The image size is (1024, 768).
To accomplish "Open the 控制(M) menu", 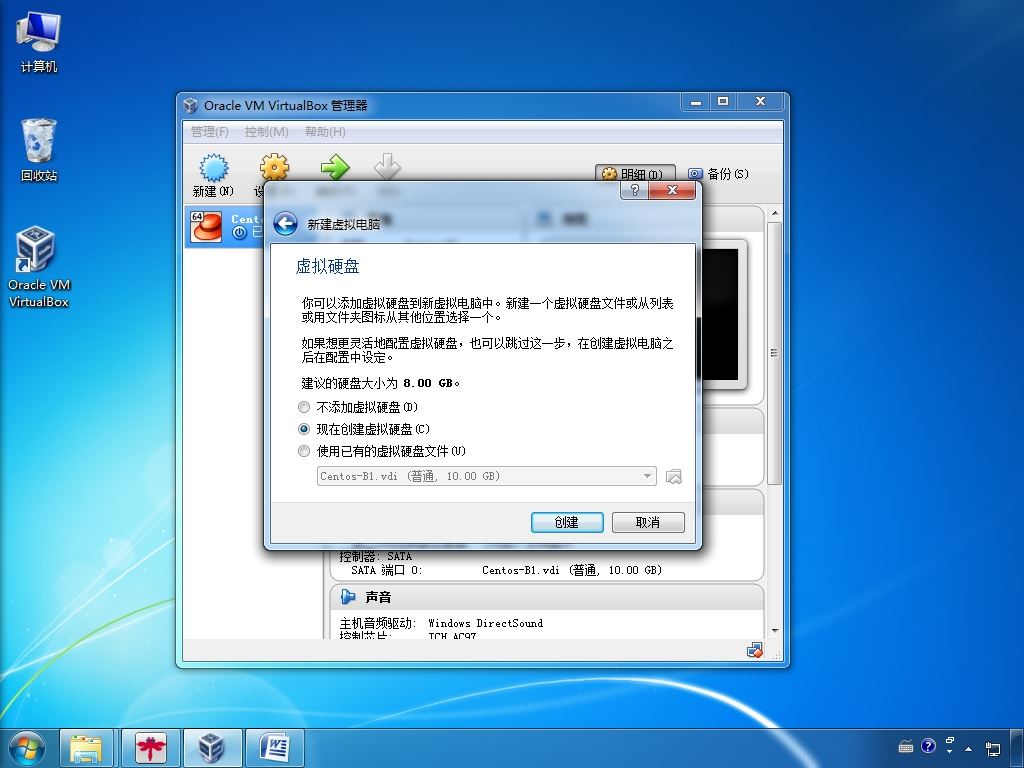I will (x=266, y=132).
